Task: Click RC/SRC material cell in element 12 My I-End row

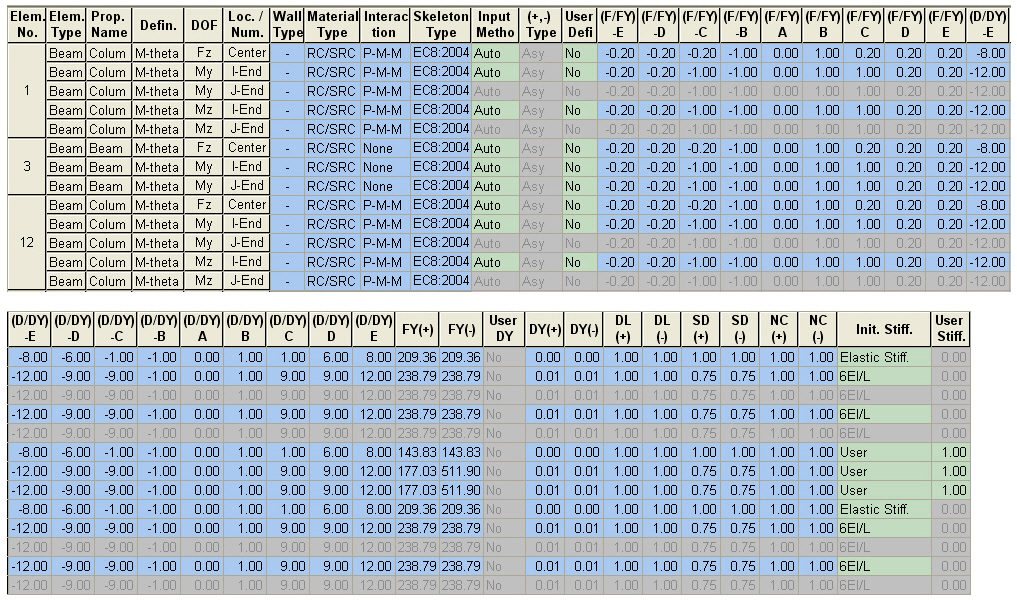Action: (333, 224)
